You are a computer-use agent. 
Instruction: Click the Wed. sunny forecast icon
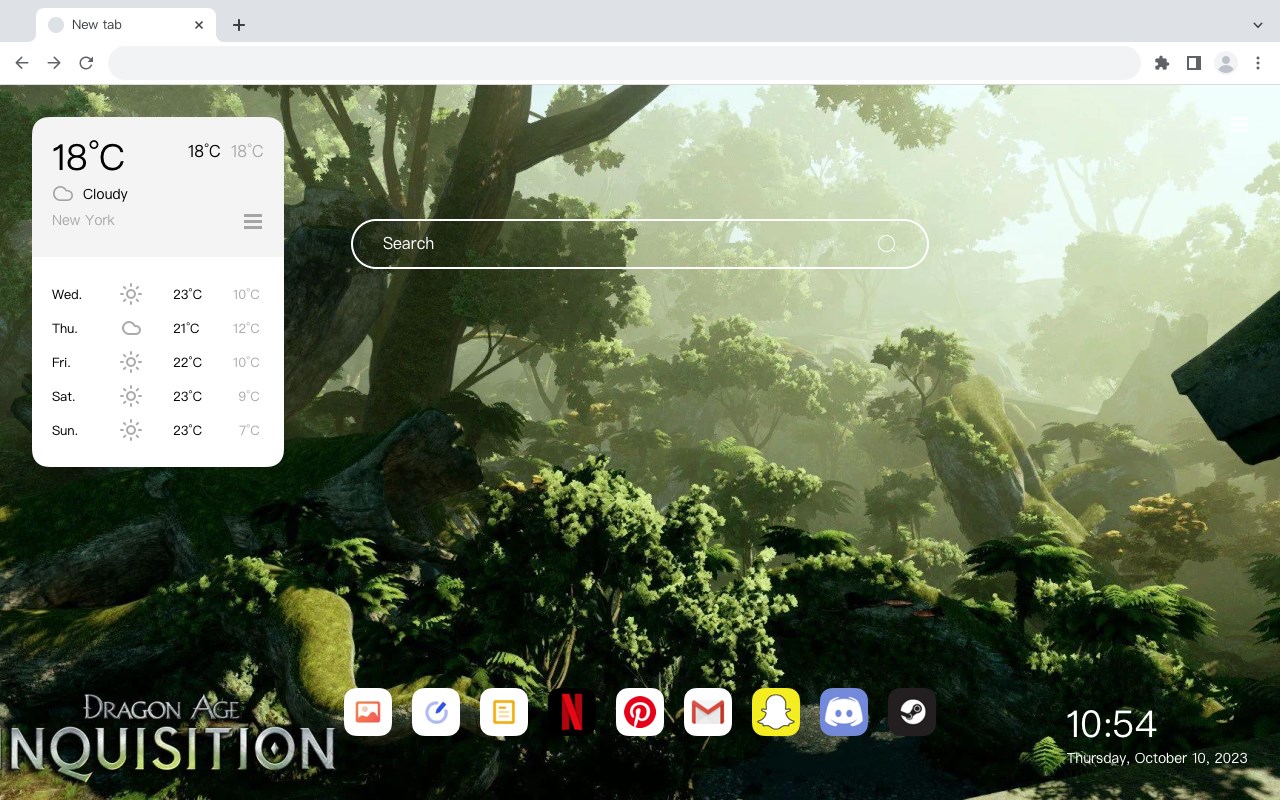[x=131, y=294]
